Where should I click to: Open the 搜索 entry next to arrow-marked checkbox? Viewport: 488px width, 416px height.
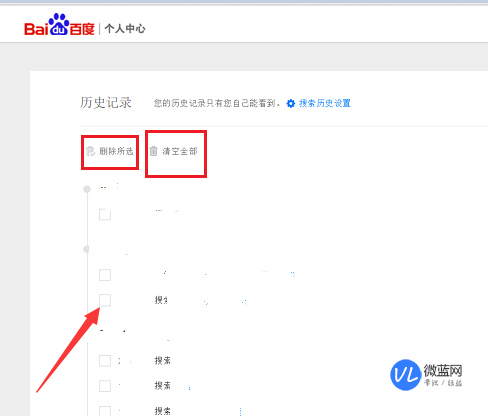point(161,300)
